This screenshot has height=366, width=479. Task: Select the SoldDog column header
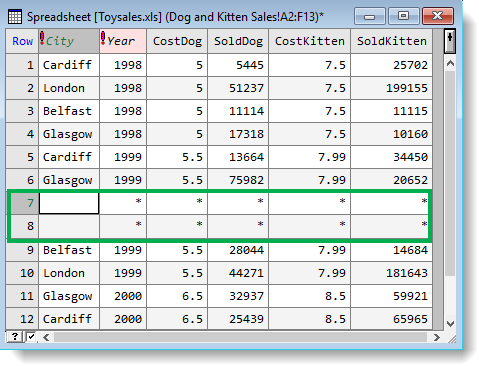coord(238,41)
